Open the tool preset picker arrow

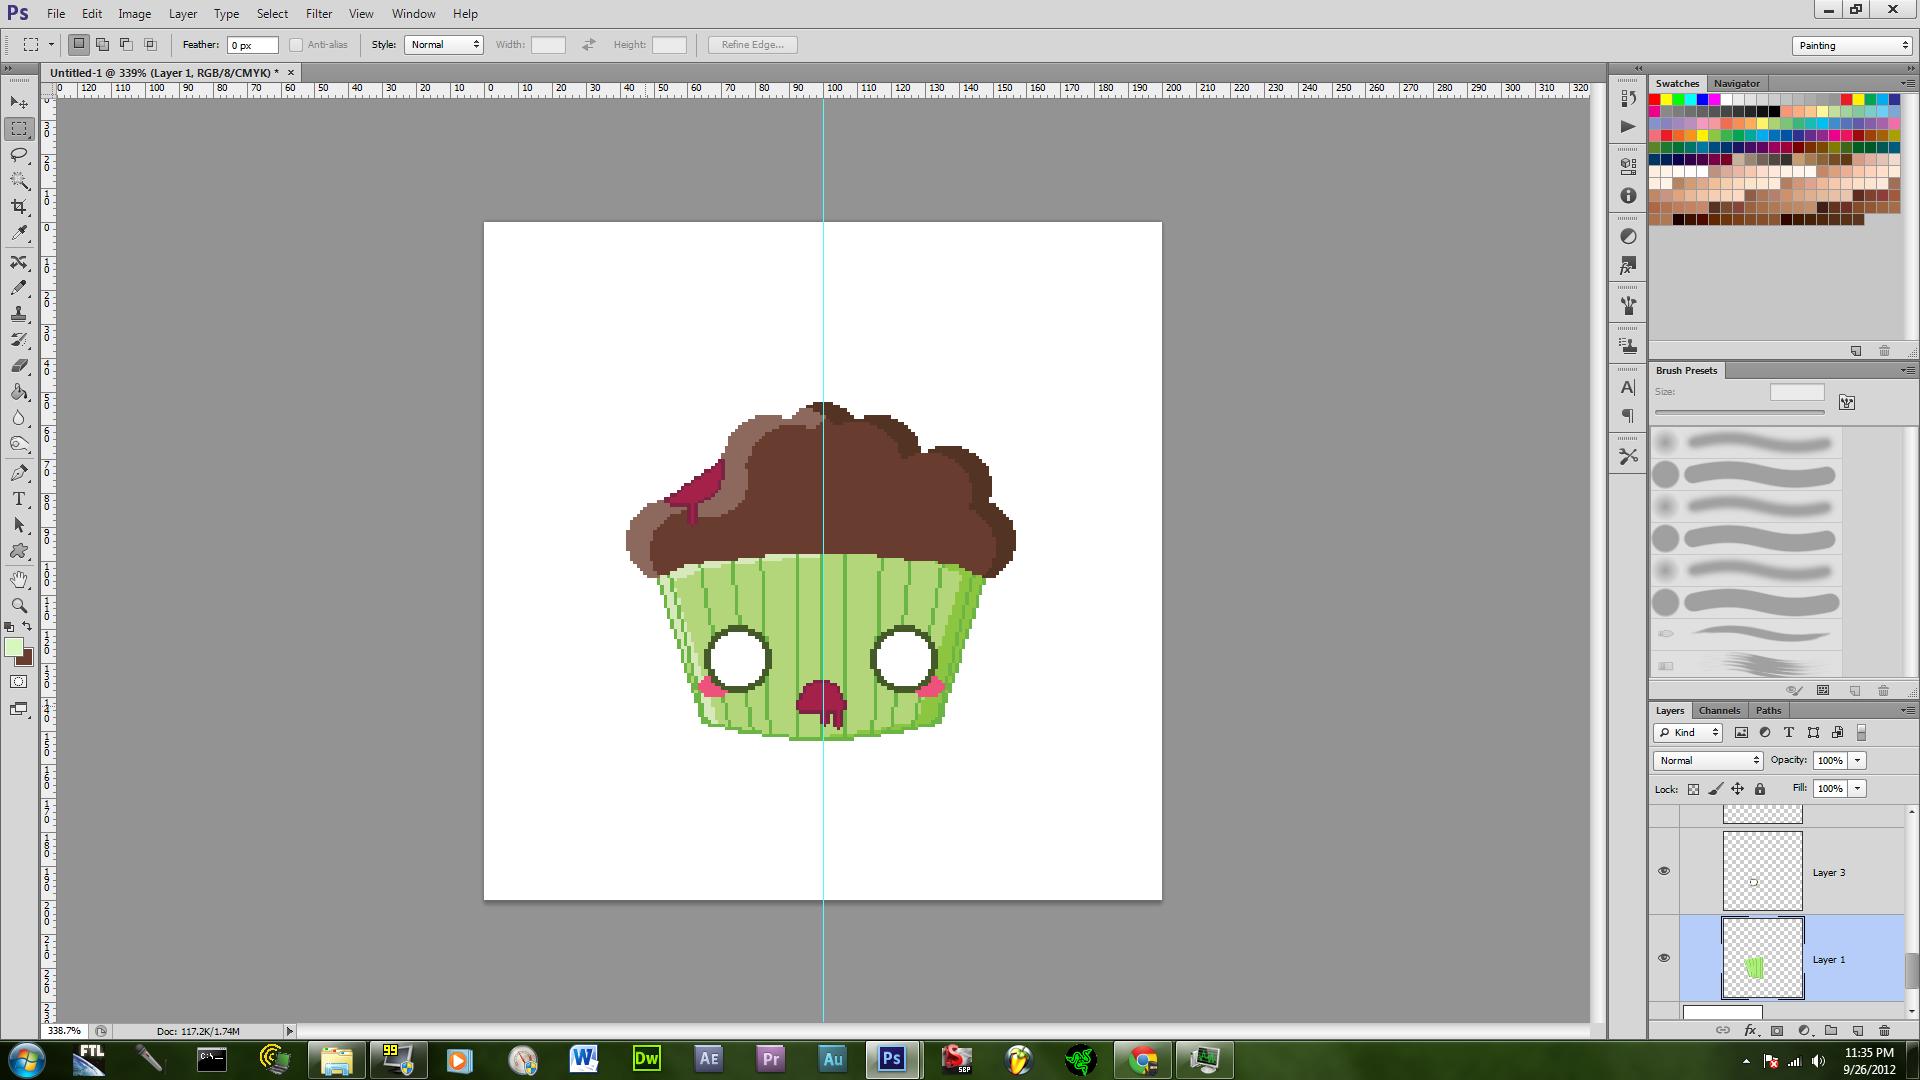tap(51, 45)
